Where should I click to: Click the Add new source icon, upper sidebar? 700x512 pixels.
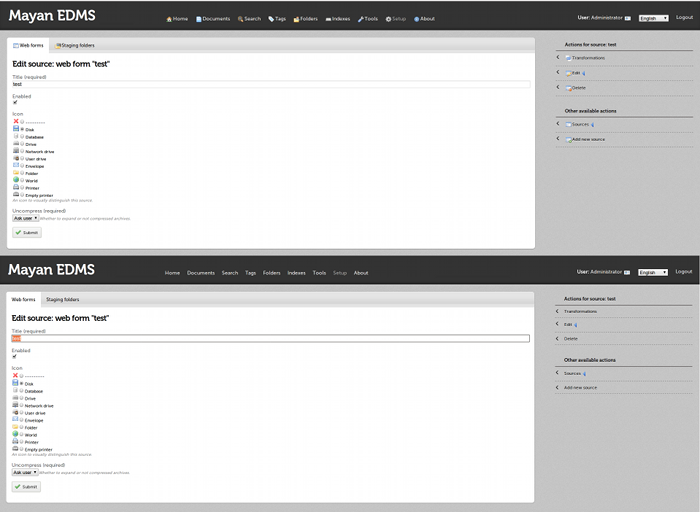(569, 140)
